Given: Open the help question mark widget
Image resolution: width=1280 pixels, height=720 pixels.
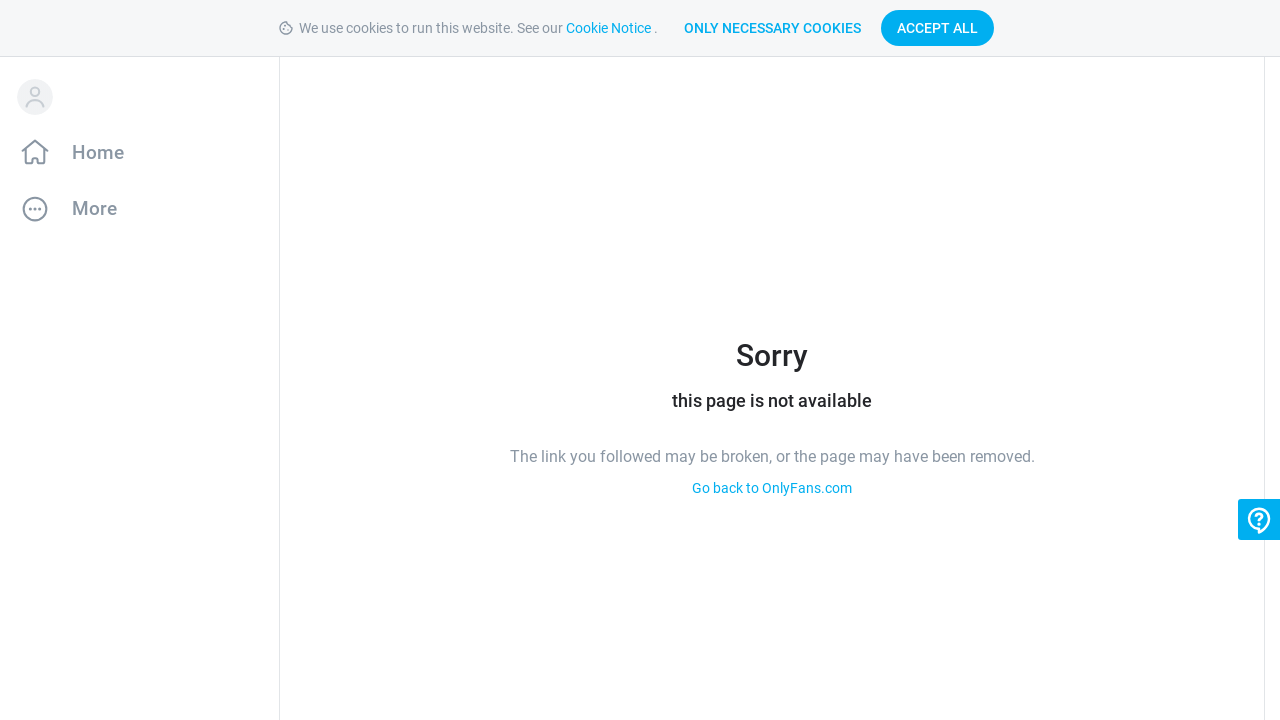Looking at the screenshot, I should coord(1259,520).
